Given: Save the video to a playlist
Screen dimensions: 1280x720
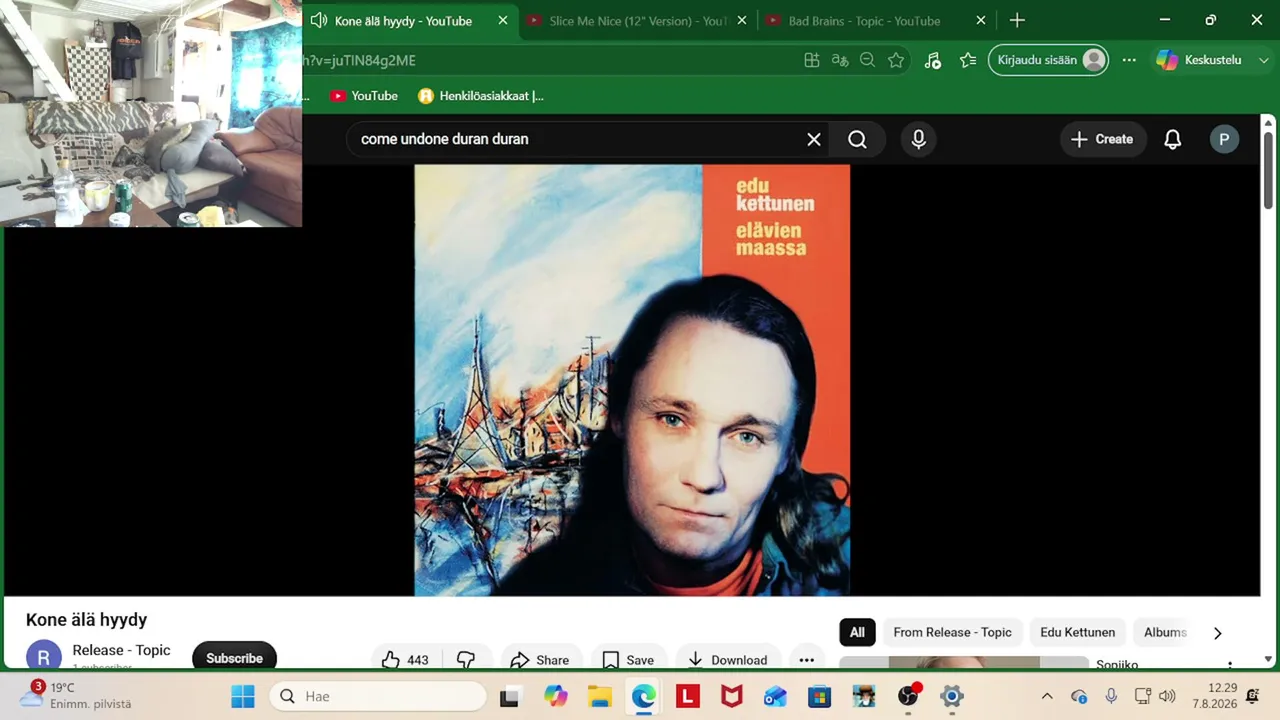Looking at the screenshot, I should (628, 659).
